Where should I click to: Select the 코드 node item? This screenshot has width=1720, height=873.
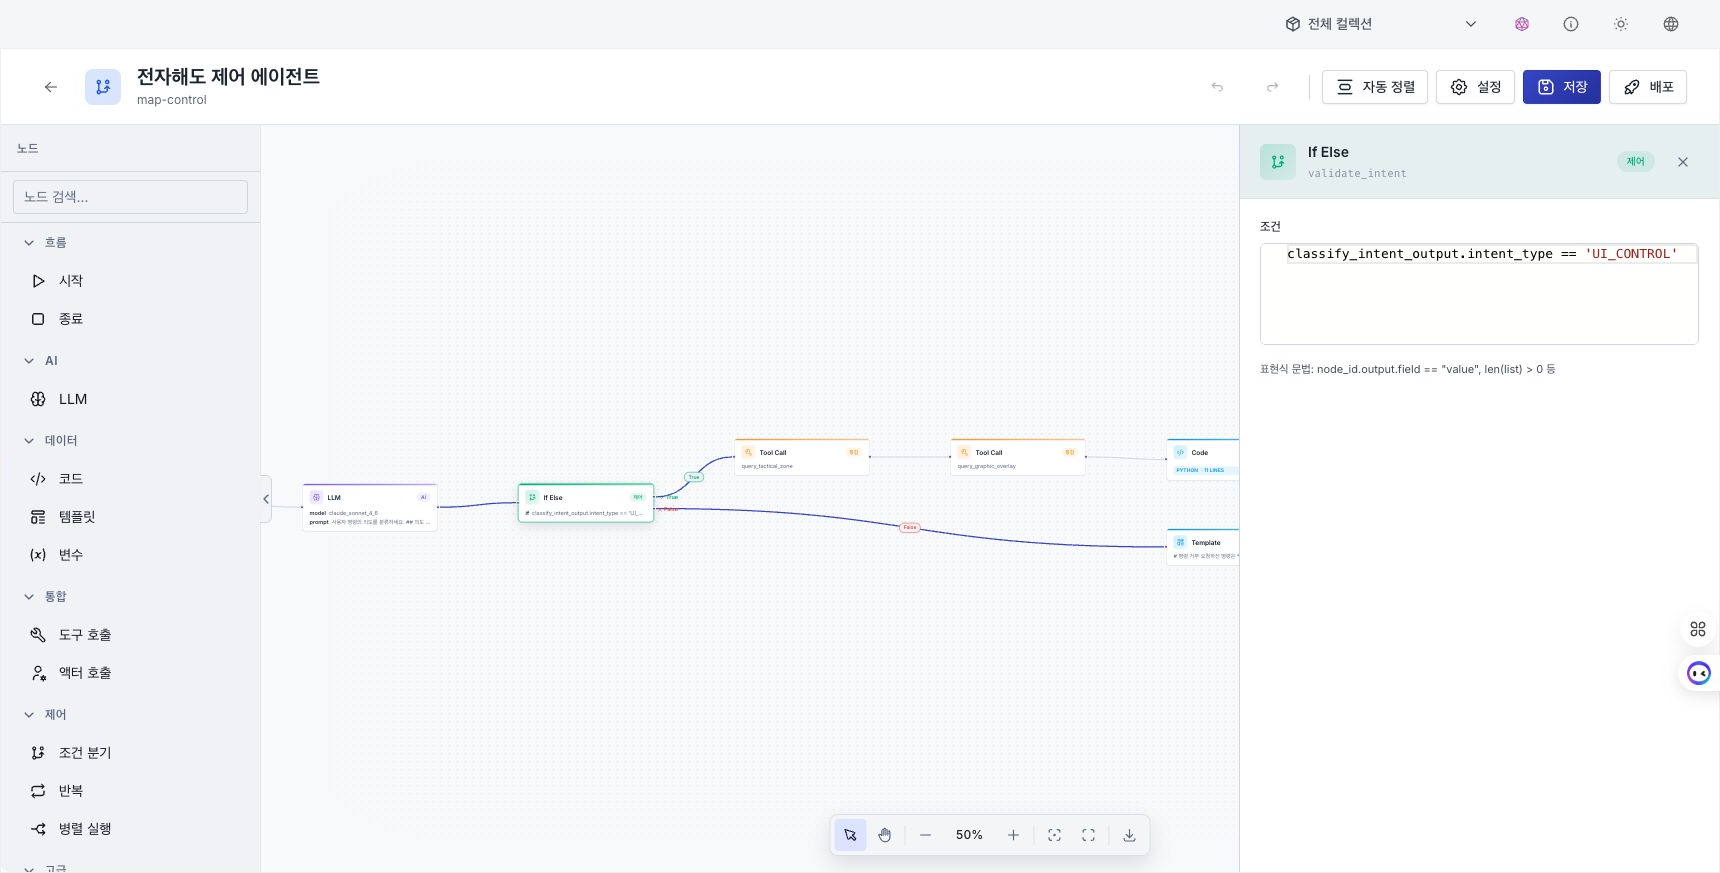pyautogui.click(x=130, y=479)
